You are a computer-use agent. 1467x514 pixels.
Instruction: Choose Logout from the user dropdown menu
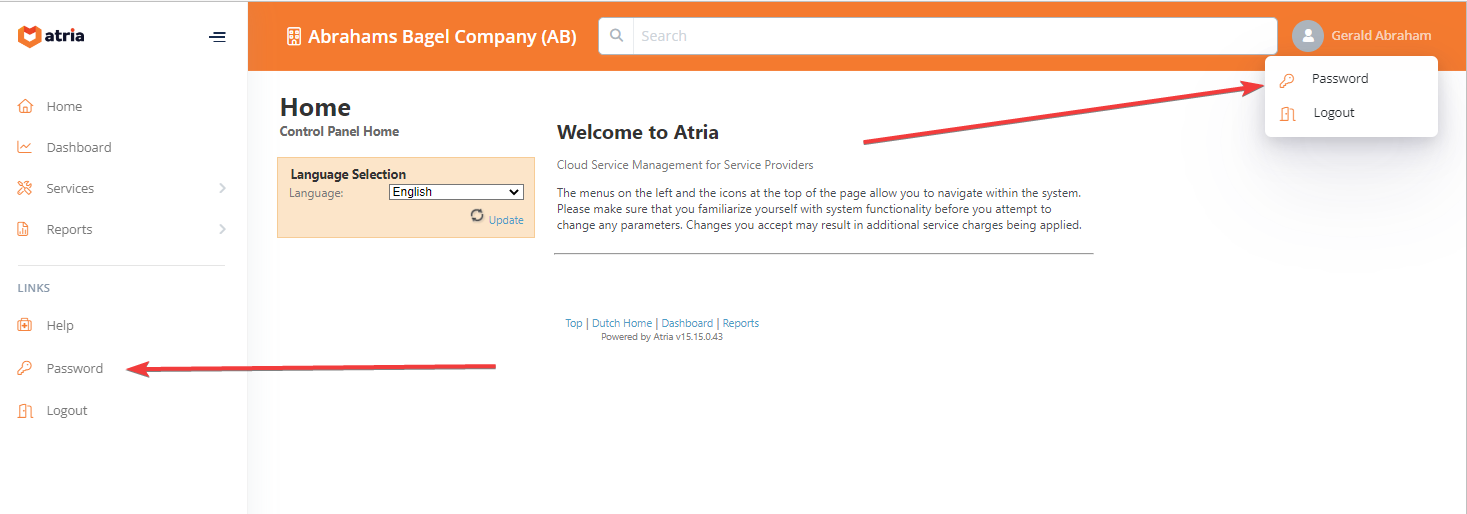click(x=1333, y=113)
